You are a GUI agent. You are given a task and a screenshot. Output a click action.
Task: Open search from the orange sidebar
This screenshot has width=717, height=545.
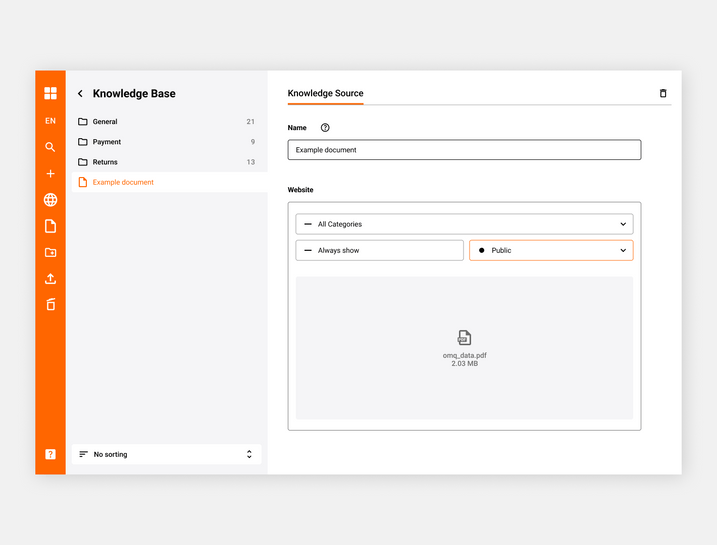coord(50,147)
